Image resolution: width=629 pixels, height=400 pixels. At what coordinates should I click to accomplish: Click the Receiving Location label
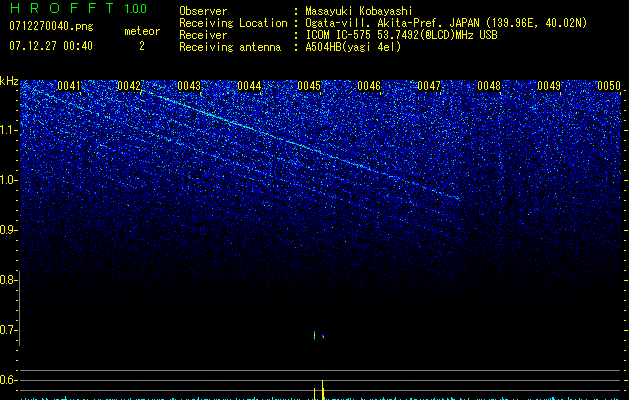[x=233, y=23]
